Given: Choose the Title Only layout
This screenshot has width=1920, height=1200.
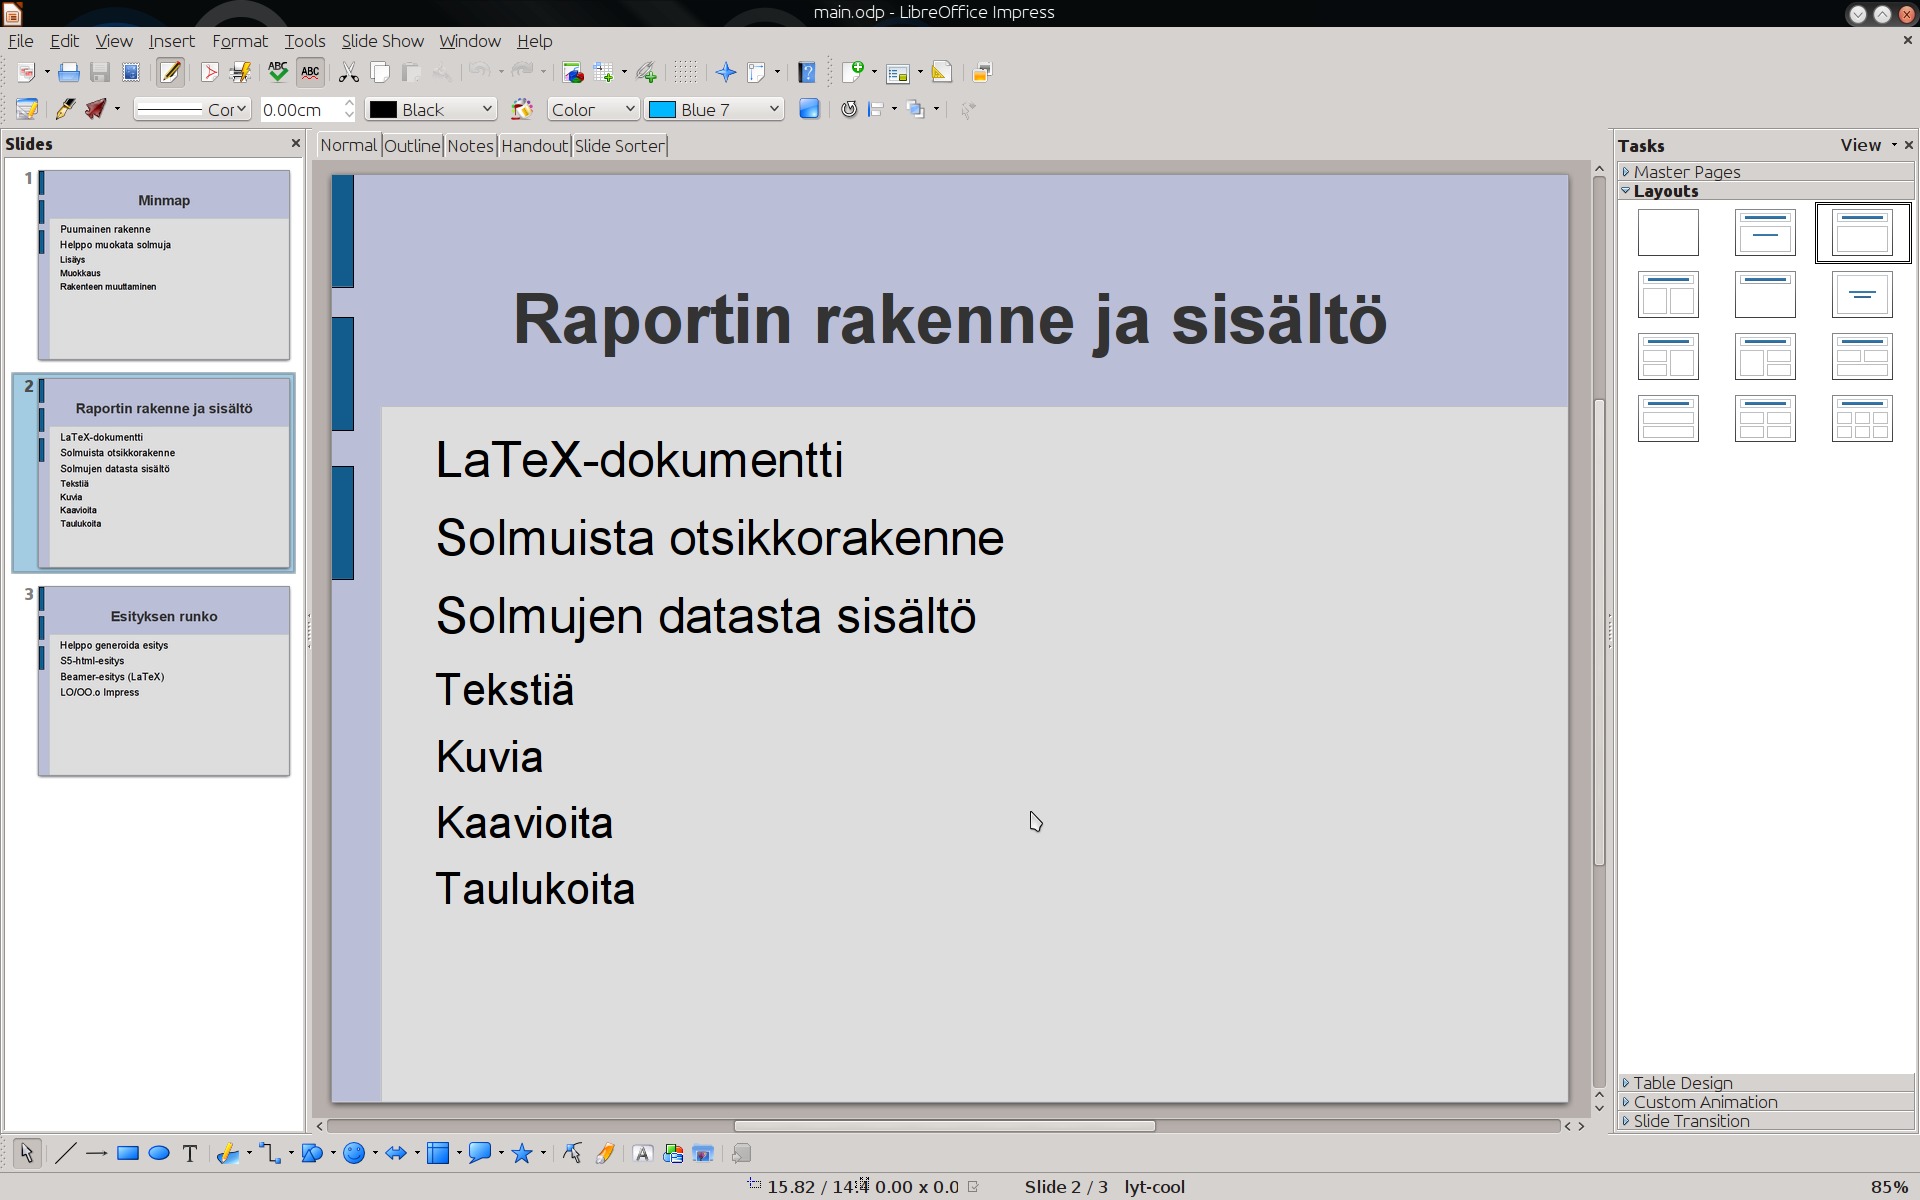Looking at the screenshot, I should coord(1765,295).
